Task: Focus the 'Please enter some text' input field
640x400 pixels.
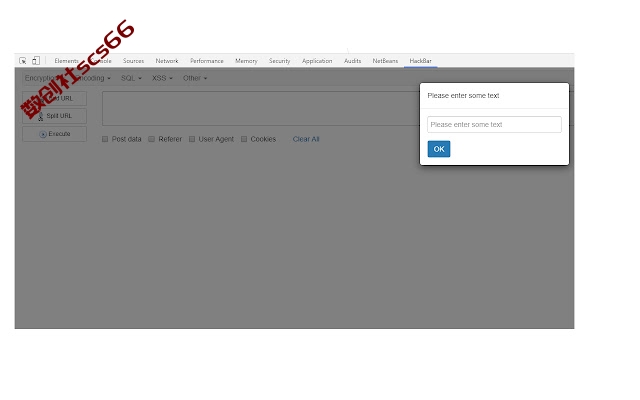Action: tap(494, 124)
